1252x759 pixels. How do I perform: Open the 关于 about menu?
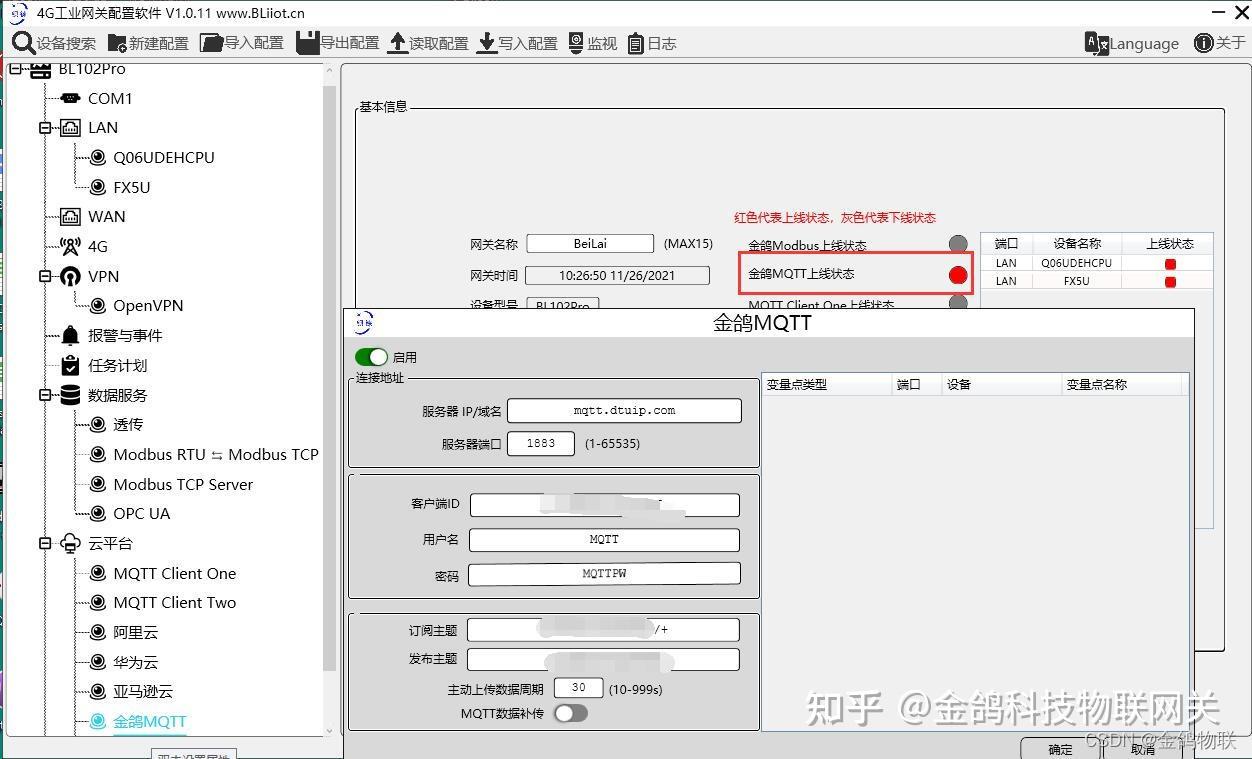point(1218,43)
